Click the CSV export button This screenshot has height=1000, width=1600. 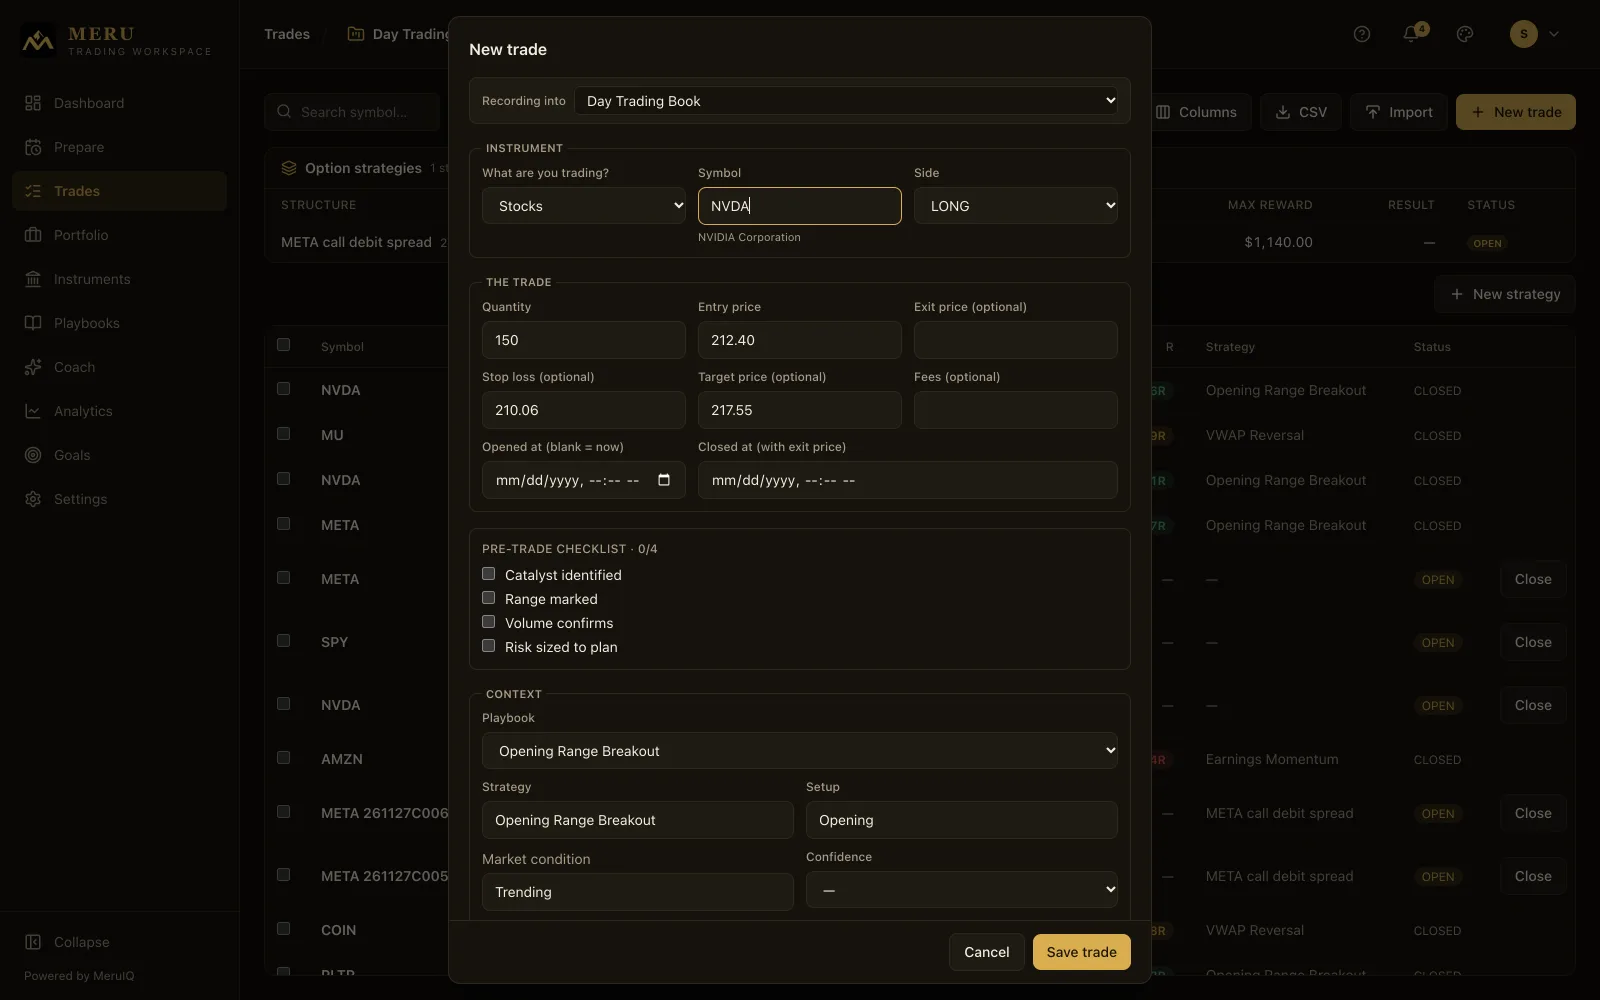click(x=1301, y=112)
